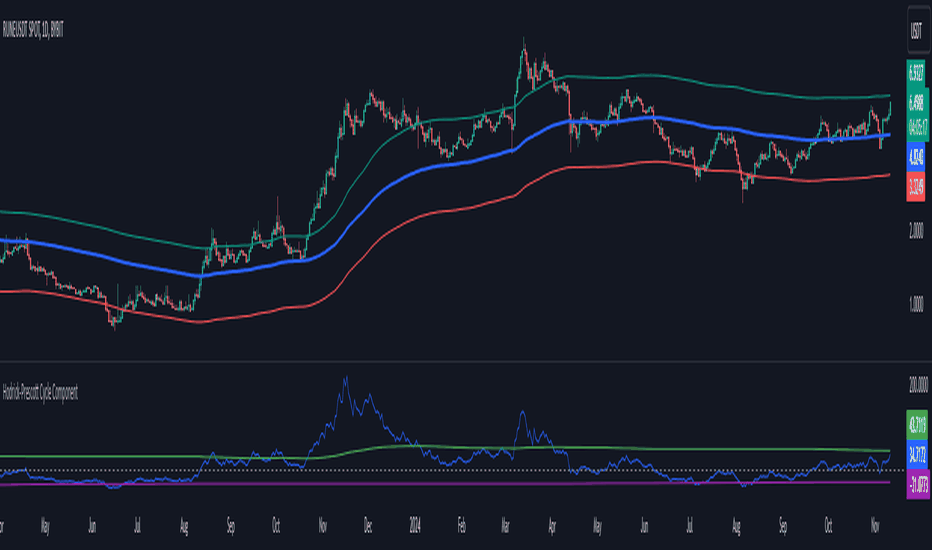Click the highest candle near March 2024
Viewport: 932px width, 550px height.
[x=524, y=56]
